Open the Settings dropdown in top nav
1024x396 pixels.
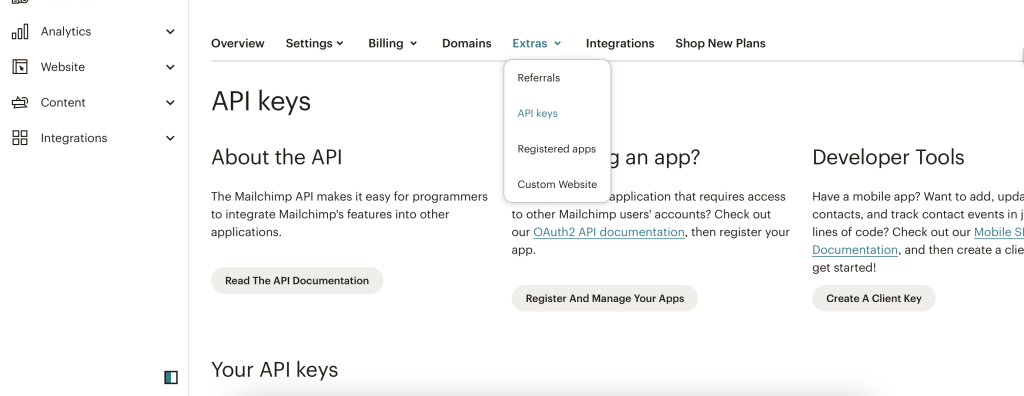point(315,43)
